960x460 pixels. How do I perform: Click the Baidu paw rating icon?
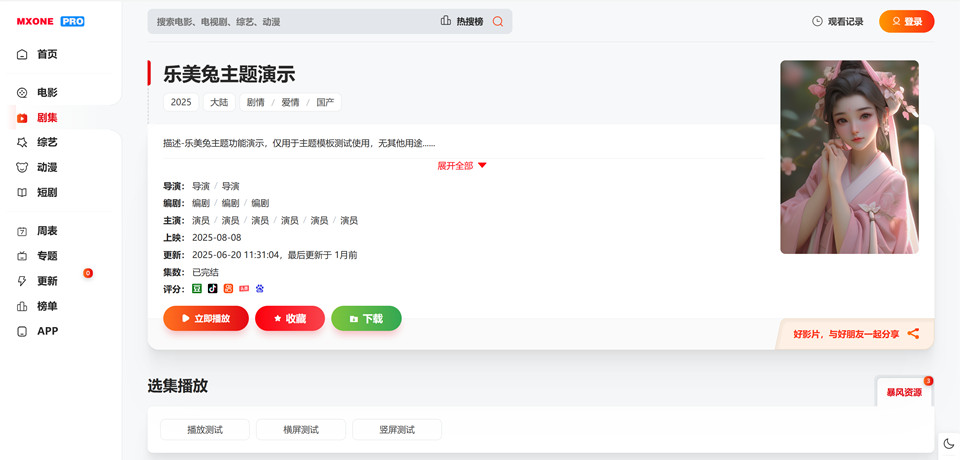[260, 289]
